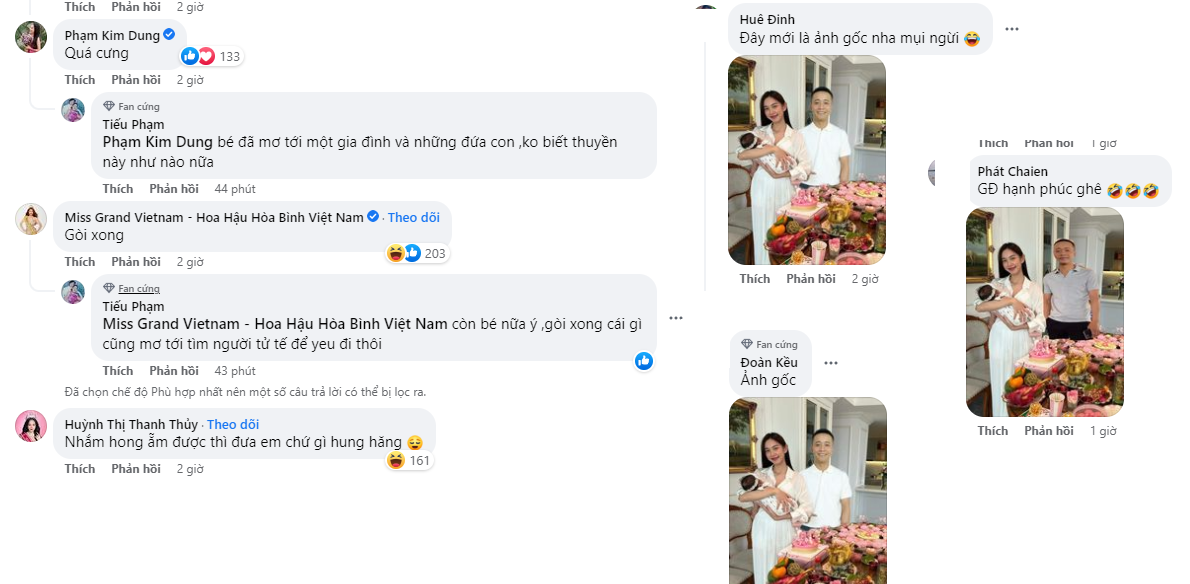1190x584 pixels.
Task: Click the haha emoji reaction showing 203
Action: click(395, 252)
